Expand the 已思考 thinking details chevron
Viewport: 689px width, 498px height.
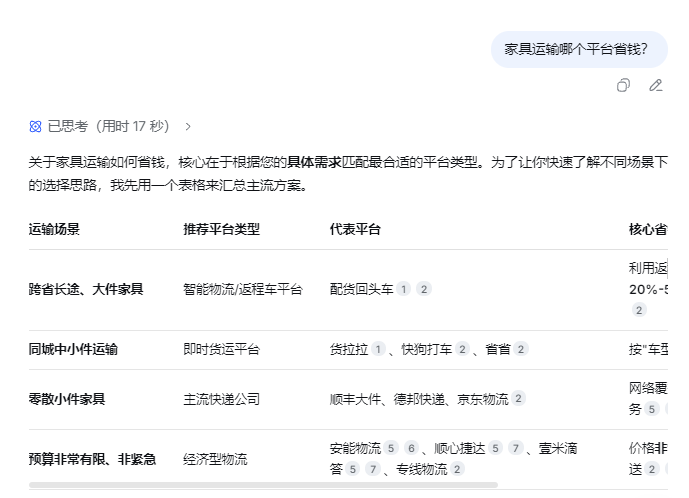tap(188, 127)
